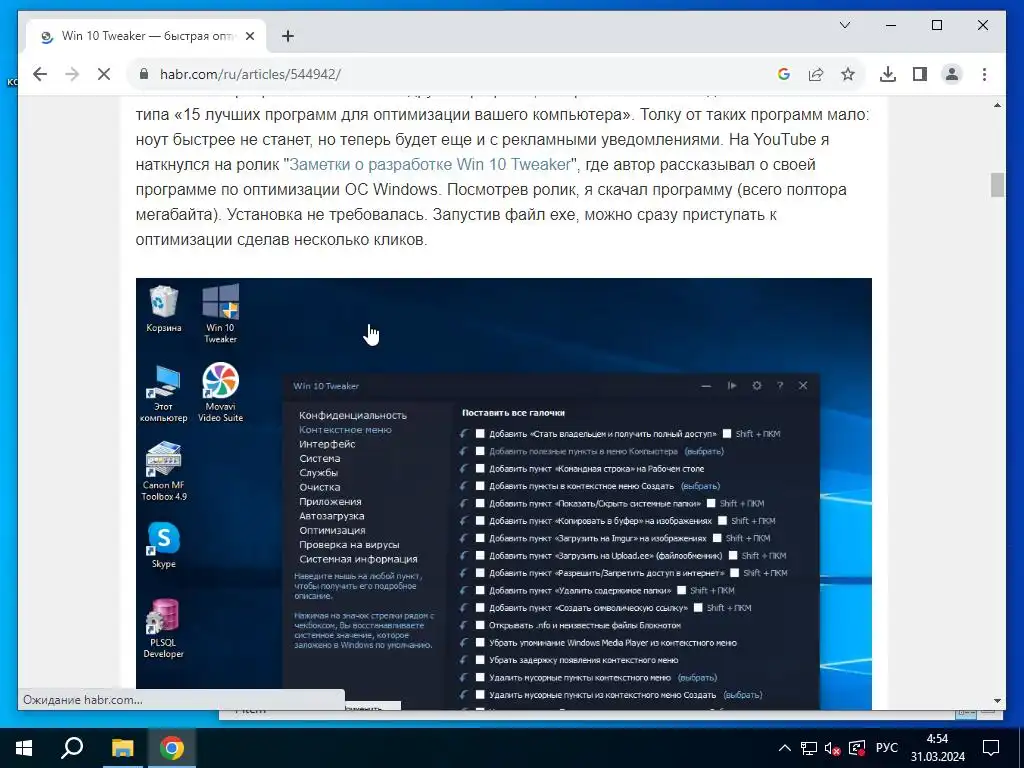
Task: Click the page scrollbar up arrow
Action: pyautogui.click(x=997, y=104)
